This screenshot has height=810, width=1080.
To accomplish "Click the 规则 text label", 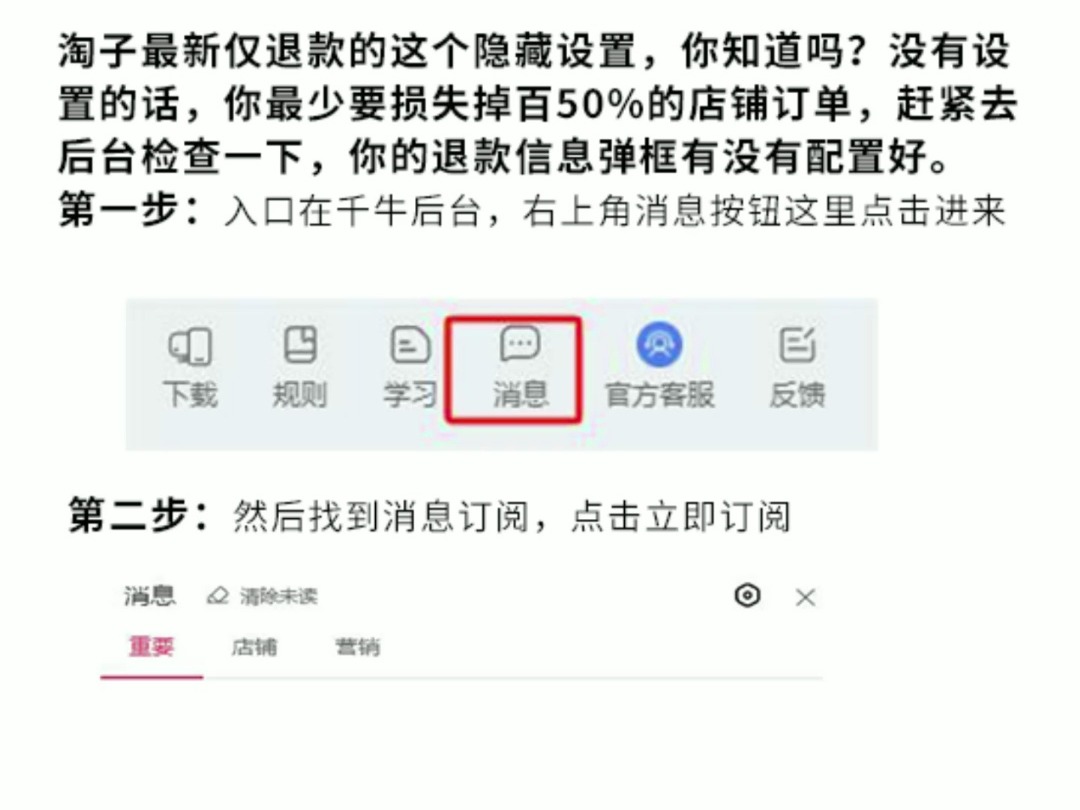I will tap(300, 395).
